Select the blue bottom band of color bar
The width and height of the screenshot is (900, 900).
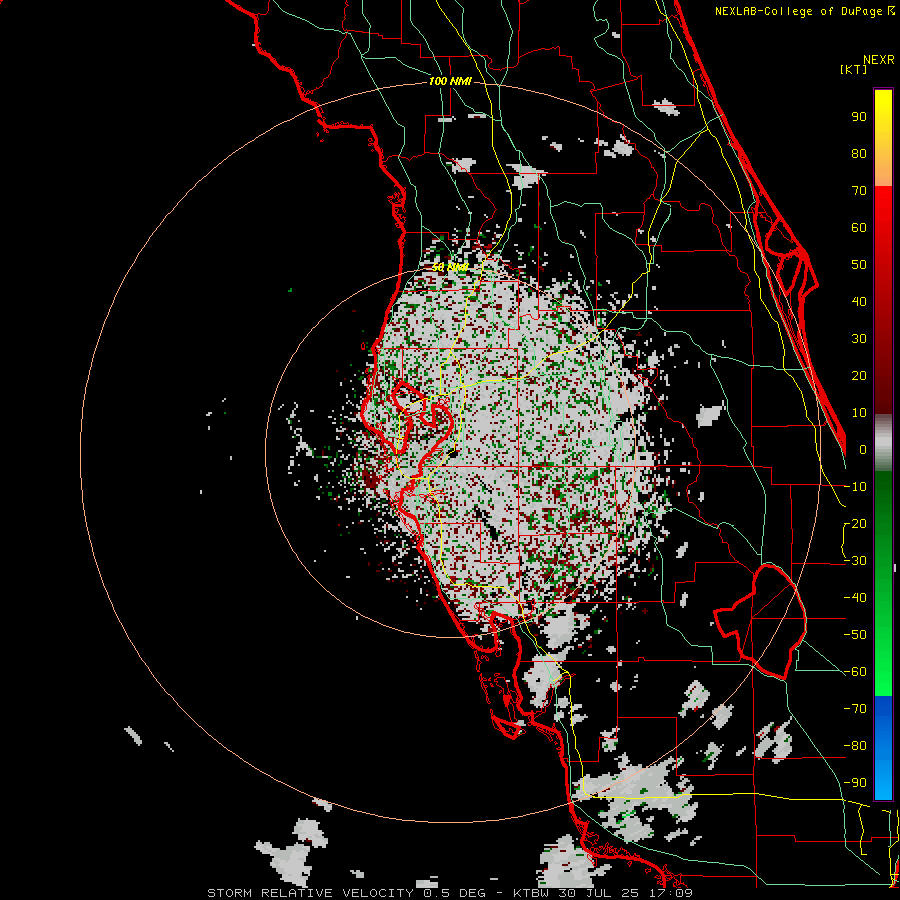tap(883, 748)
